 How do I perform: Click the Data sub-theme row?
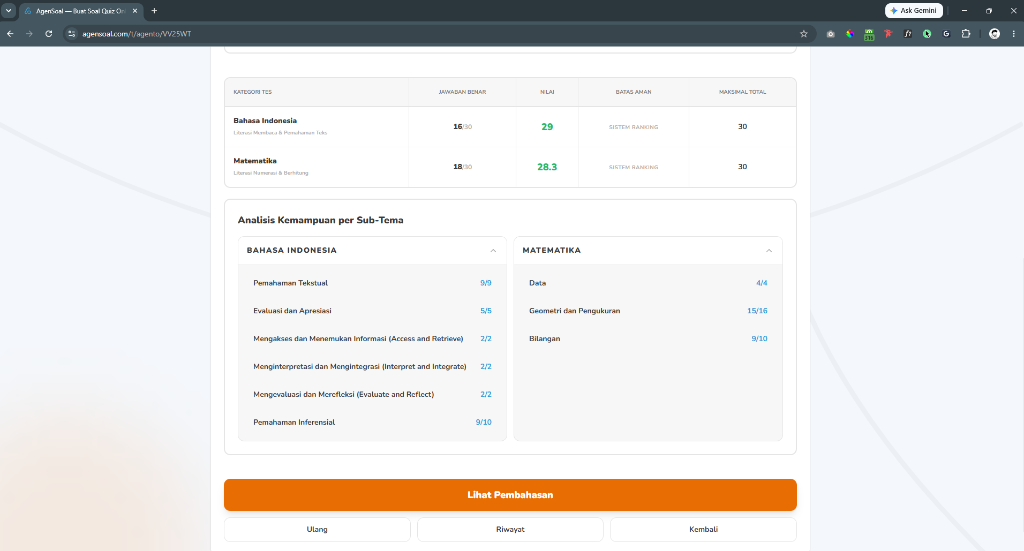(648, 283)
